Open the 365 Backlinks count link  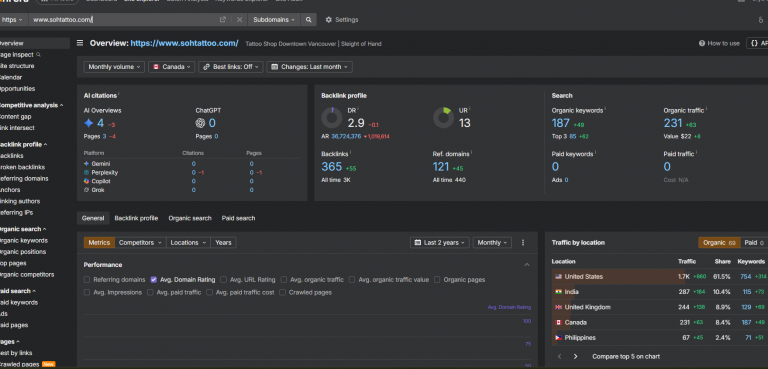tap(332, 167)
